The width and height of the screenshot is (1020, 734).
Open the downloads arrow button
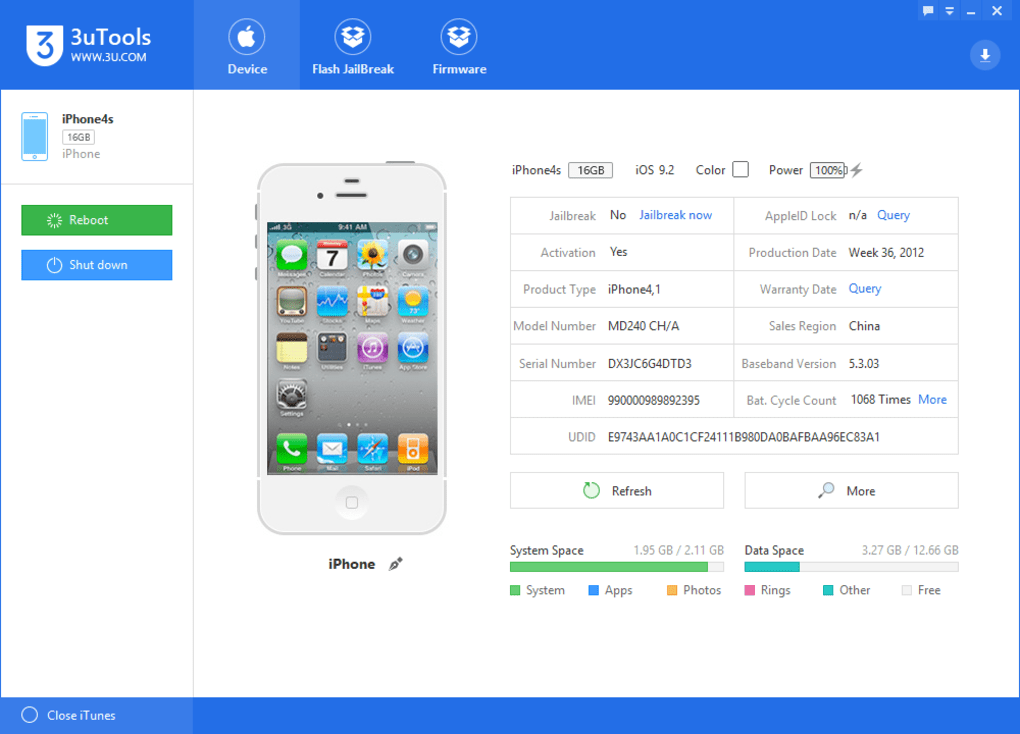(x=985, y=55)
